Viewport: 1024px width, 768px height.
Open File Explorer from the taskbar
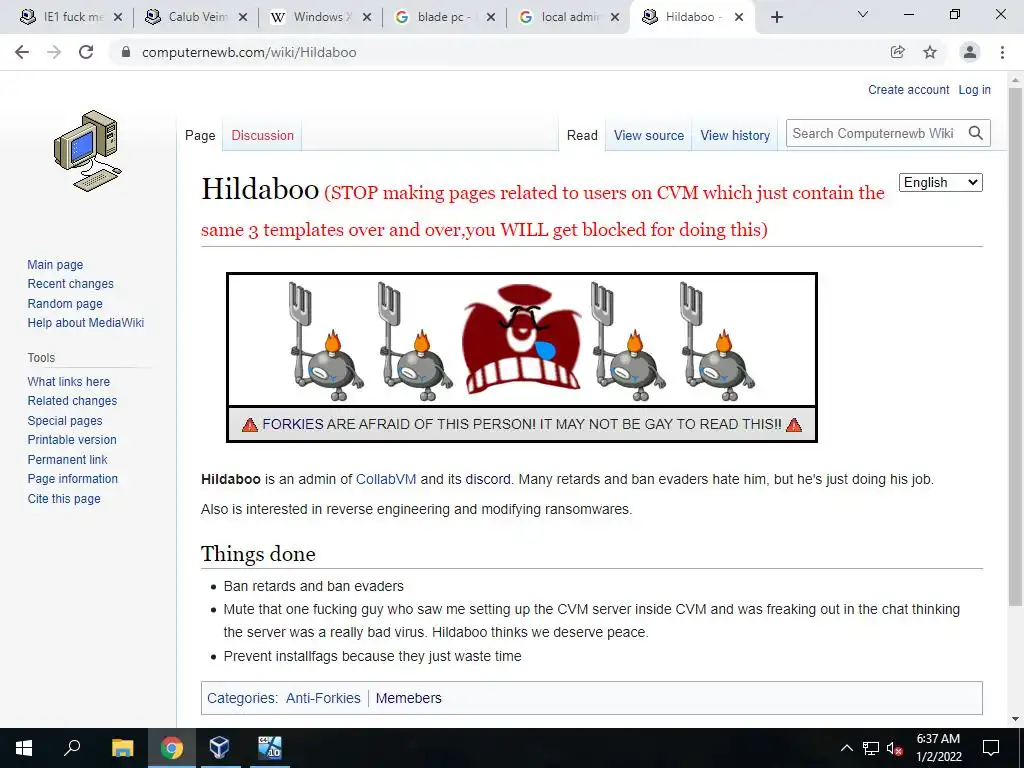122,748
